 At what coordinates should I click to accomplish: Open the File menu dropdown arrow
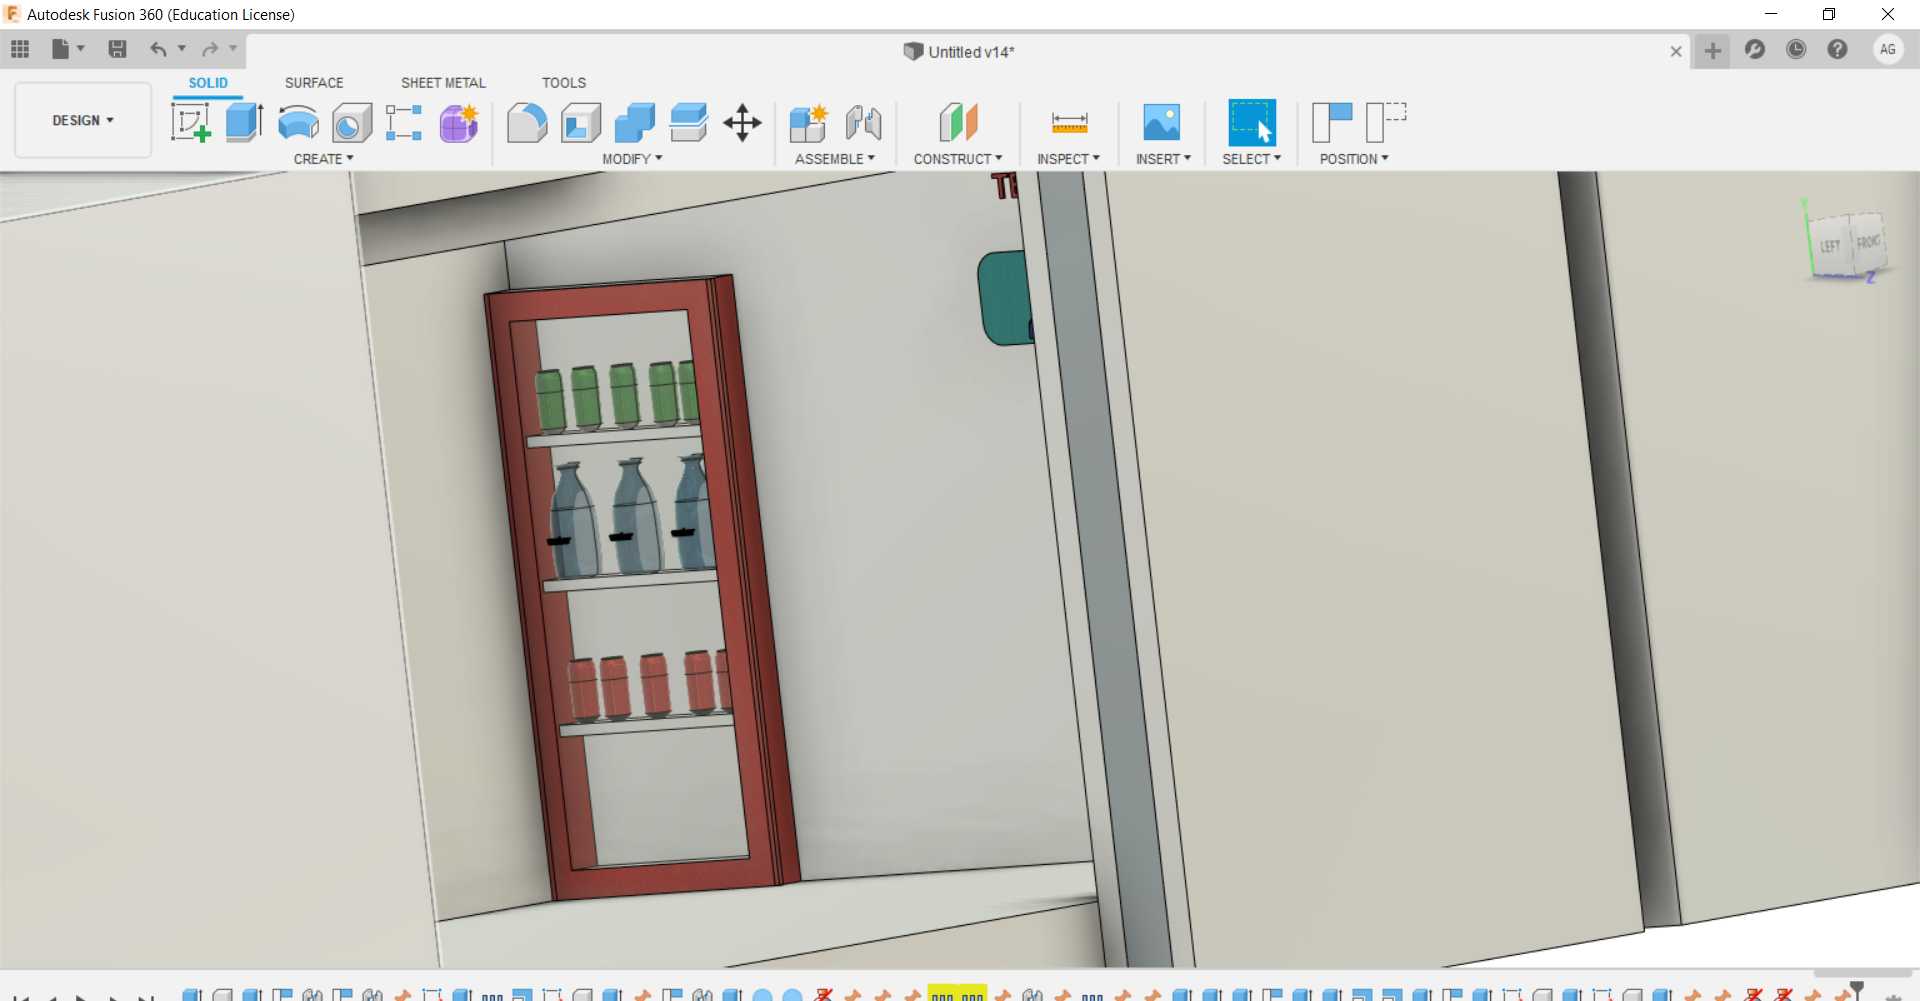click(81, 48)
